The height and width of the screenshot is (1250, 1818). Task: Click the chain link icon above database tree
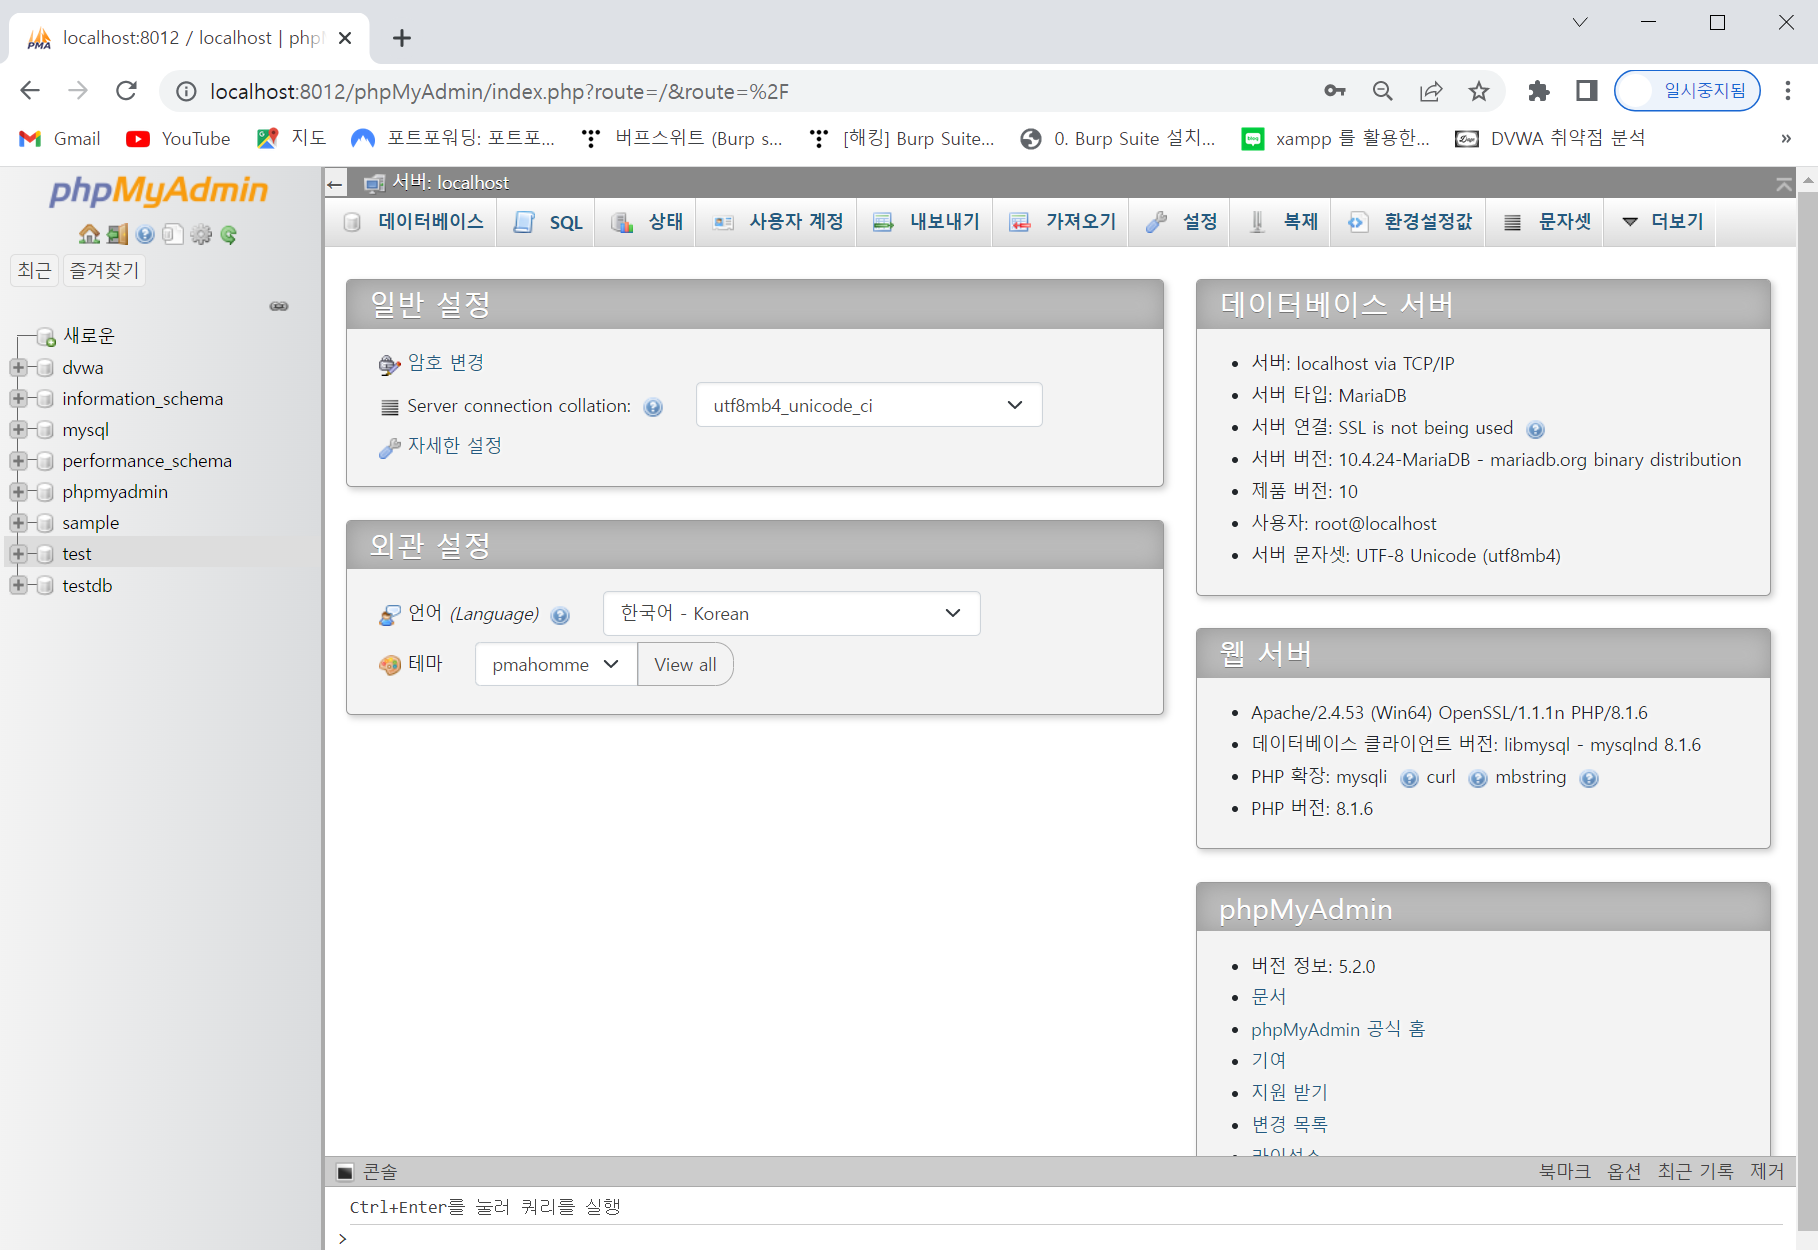pos(279,306)
